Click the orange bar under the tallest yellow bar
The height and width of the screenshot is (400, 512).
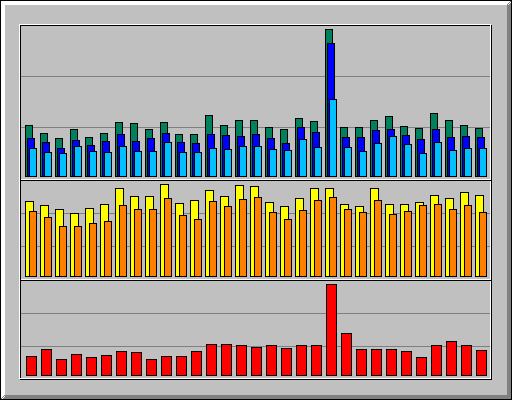[x=168, y=237]
